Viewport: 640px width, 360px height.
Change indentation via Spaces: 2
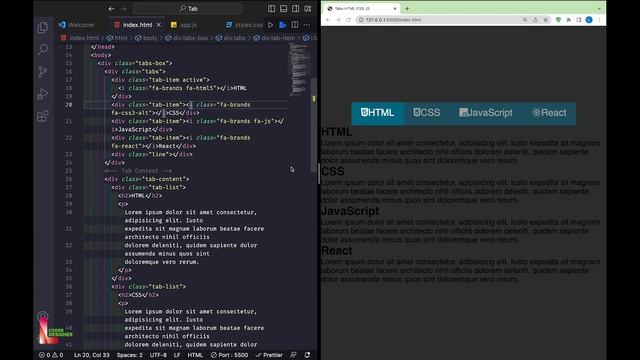[x=130, y=355]
